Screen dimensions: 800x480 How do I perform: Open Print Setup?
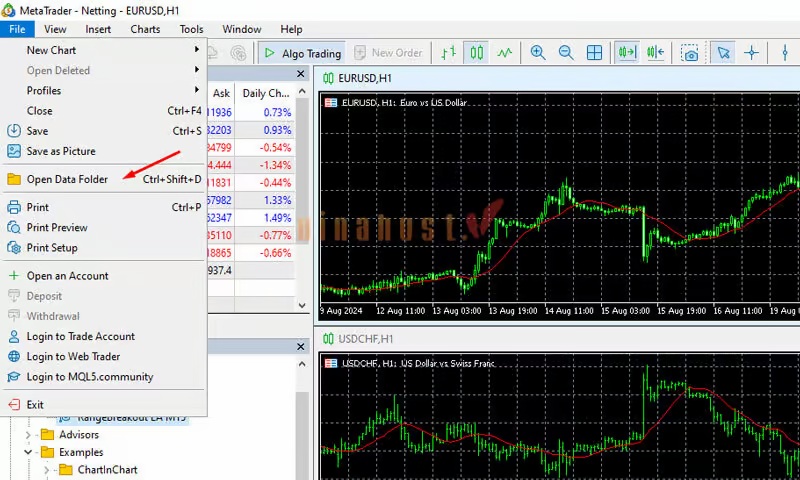pos(104,247)
